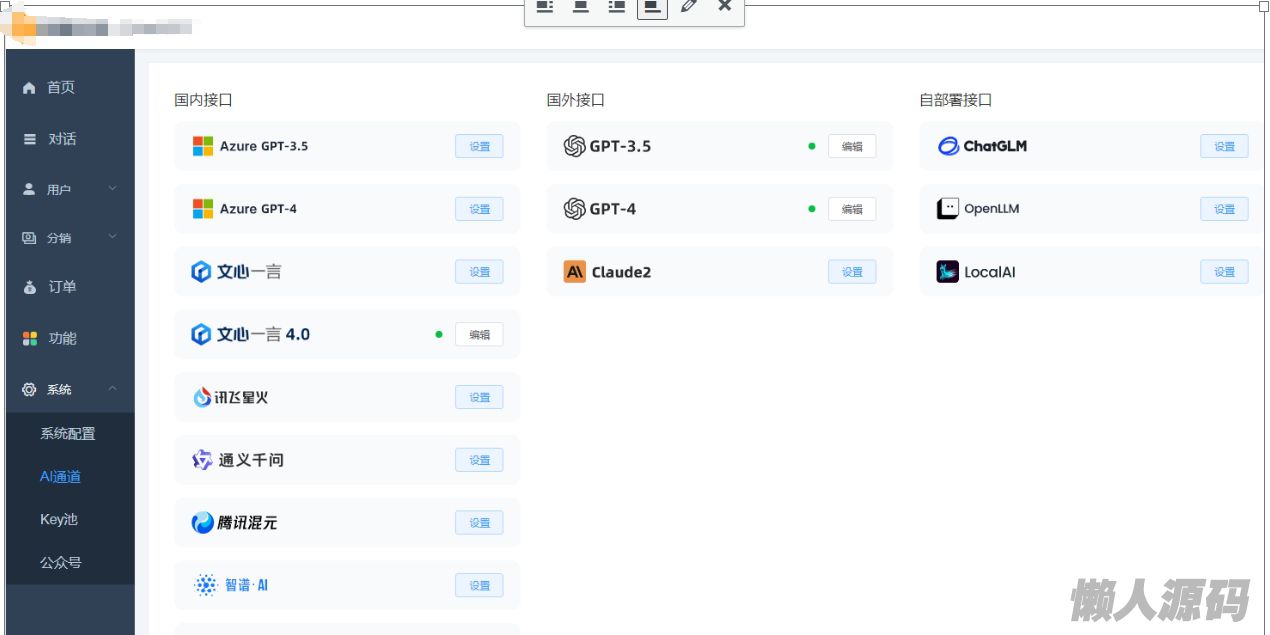1270x635 pixels.
Task: Click the home icon beside 首页
Action: click(x=29, y=88)
